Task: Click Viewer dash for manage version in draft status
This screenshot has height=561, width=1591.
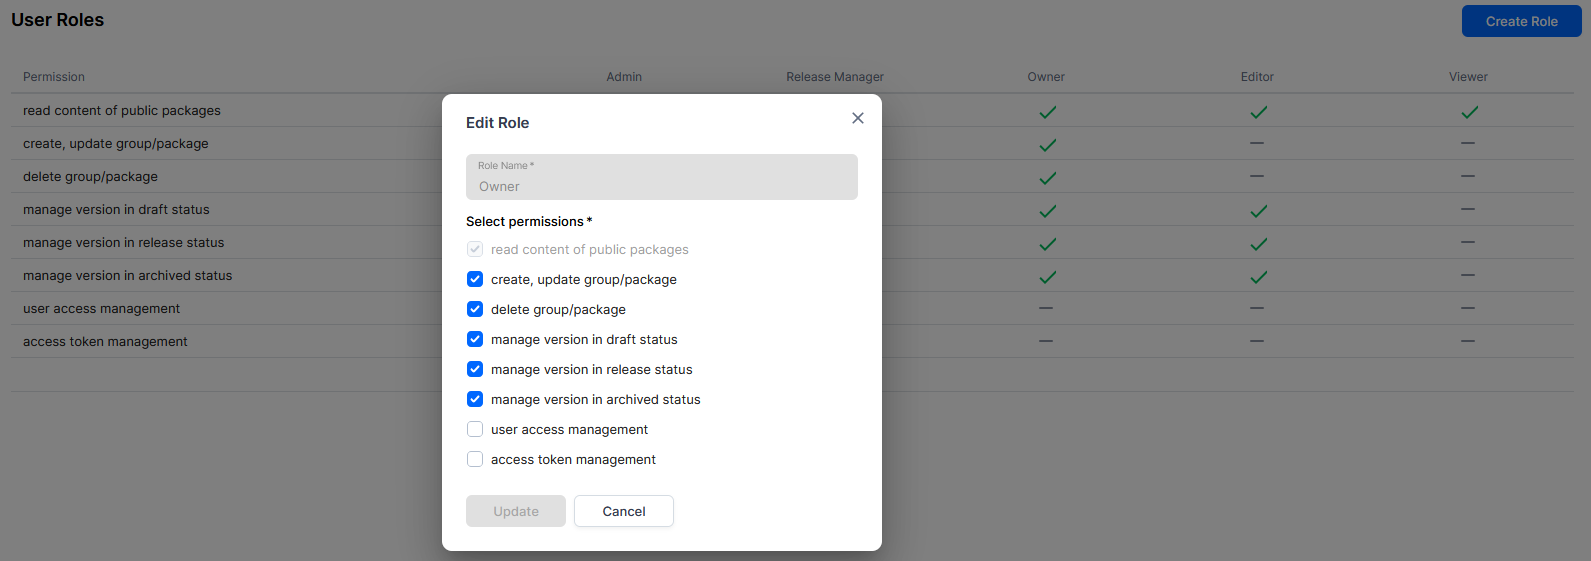Action: coord(1468,209)
